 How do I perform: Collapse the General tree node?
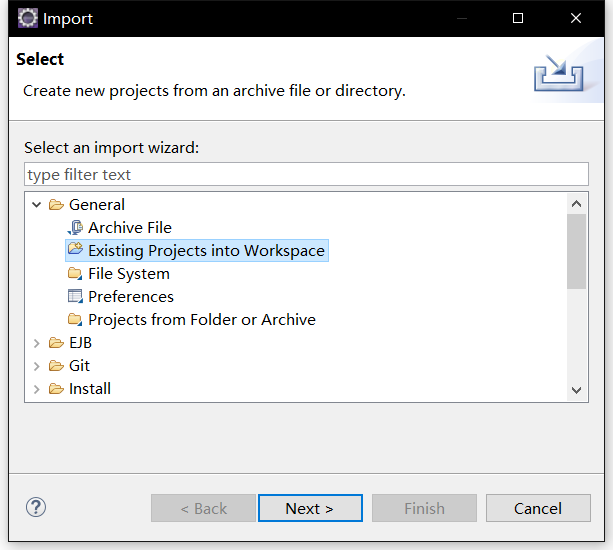click(x=37, y=205)
